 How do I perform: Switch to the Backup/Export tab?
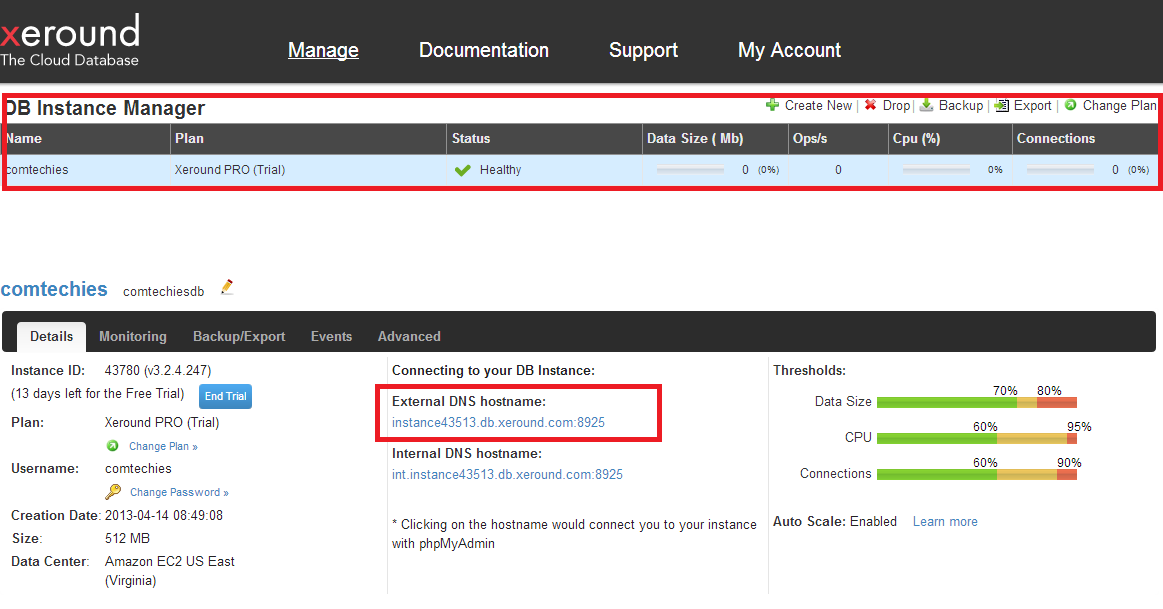pos(239,336)
